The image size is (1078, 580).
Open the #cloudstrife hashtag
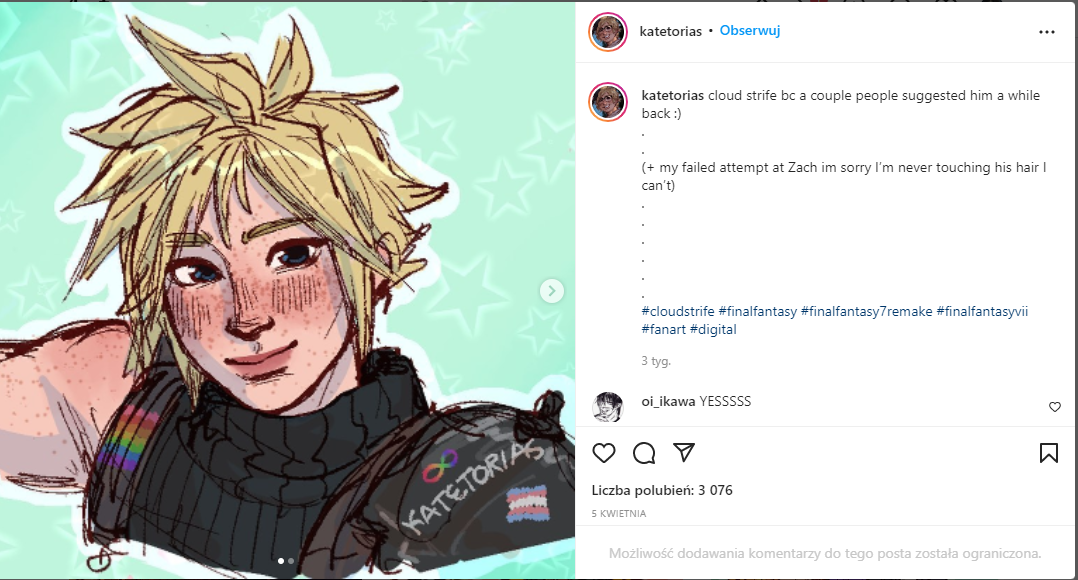(678, 311)
